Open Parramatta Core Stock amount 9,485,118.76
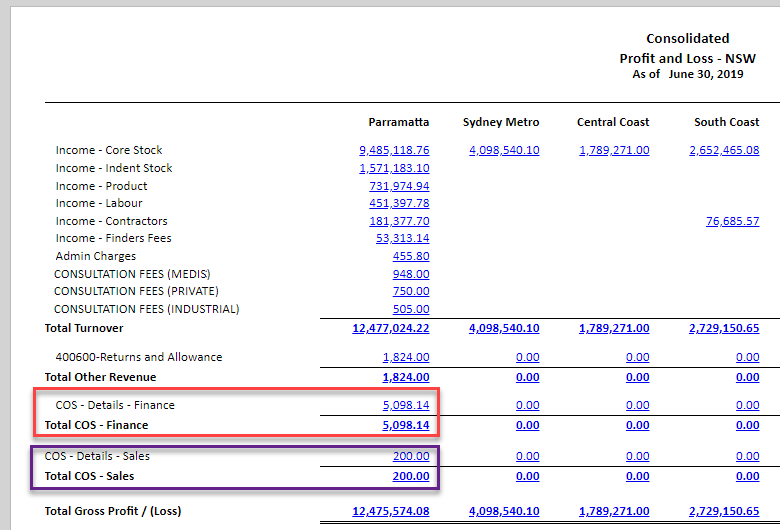The width and height of the screenshot is (780, 530). (394, 150)
